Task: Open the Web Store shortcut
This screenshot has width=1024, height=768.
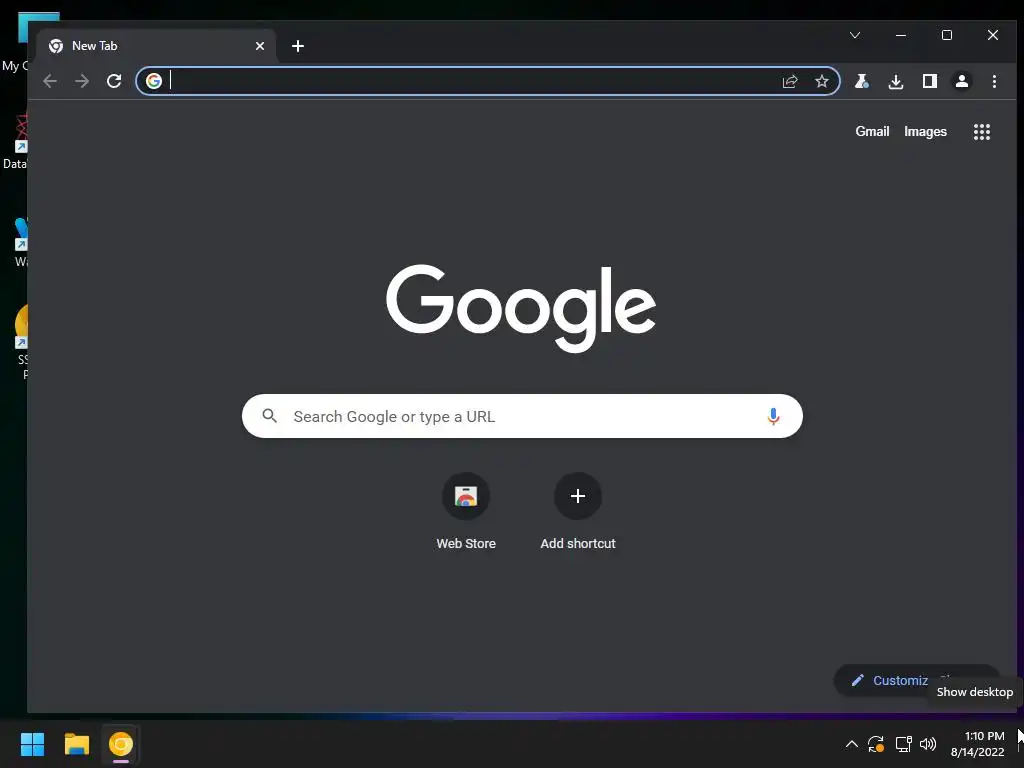Action: coord(466,513)
